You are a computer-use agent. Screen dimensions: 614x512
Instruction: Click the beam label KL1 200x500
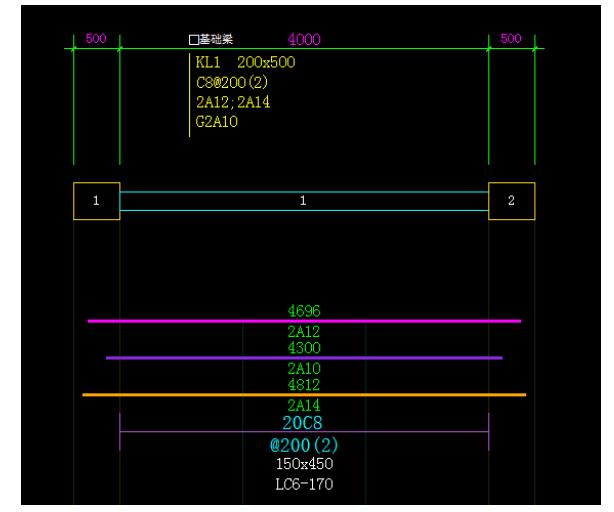pos(245,62)
